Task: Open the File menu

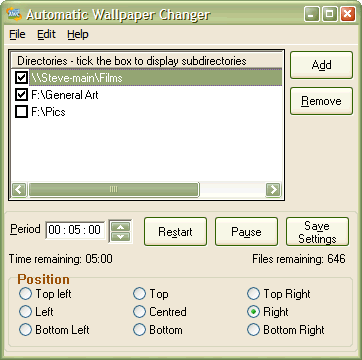Action: [x=17, y=34]
